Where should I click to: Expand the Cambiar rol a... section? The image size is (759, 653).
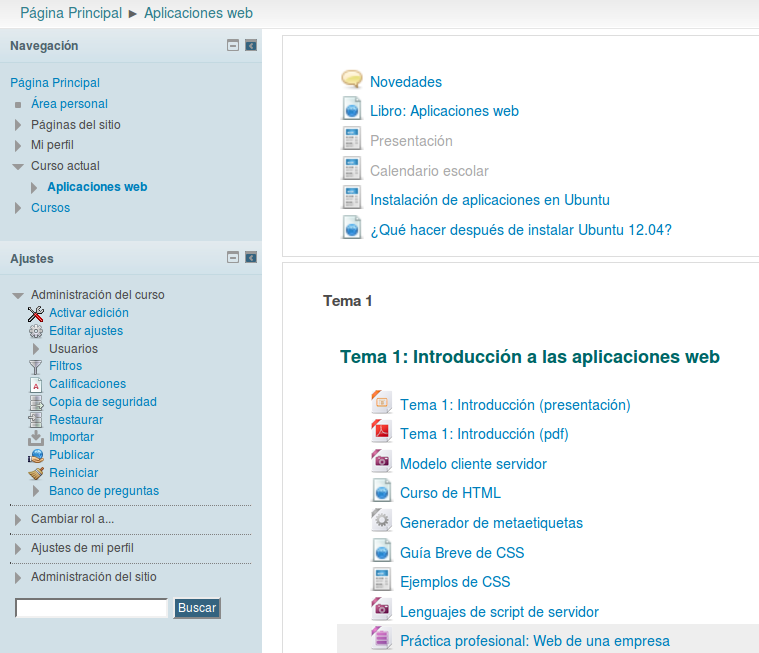click(18, 520)
